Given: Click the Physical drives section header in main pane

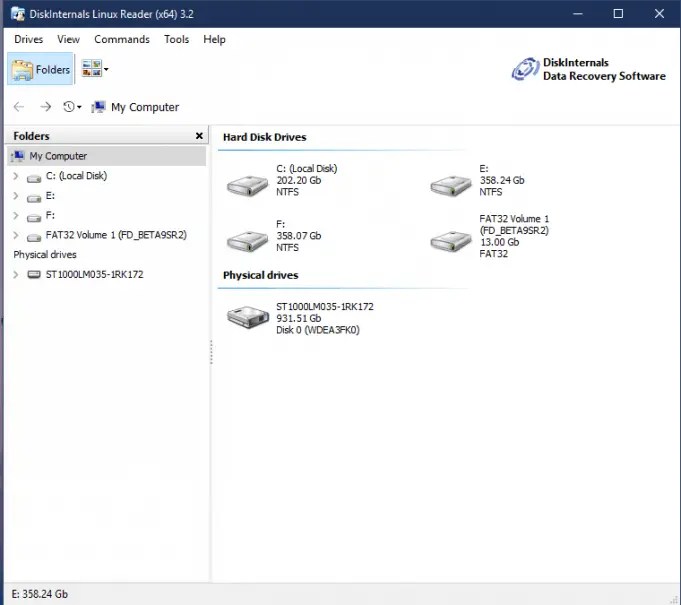Looking at the screenshot, I should [261, 275].
